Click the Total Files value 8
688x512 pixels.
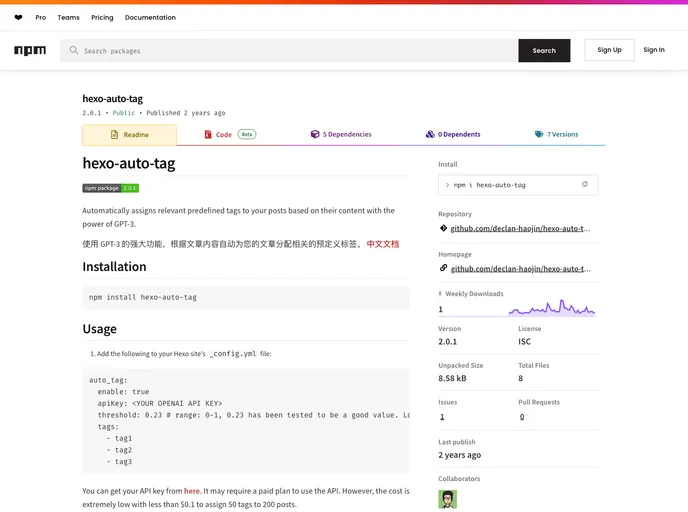click(520, 378)
